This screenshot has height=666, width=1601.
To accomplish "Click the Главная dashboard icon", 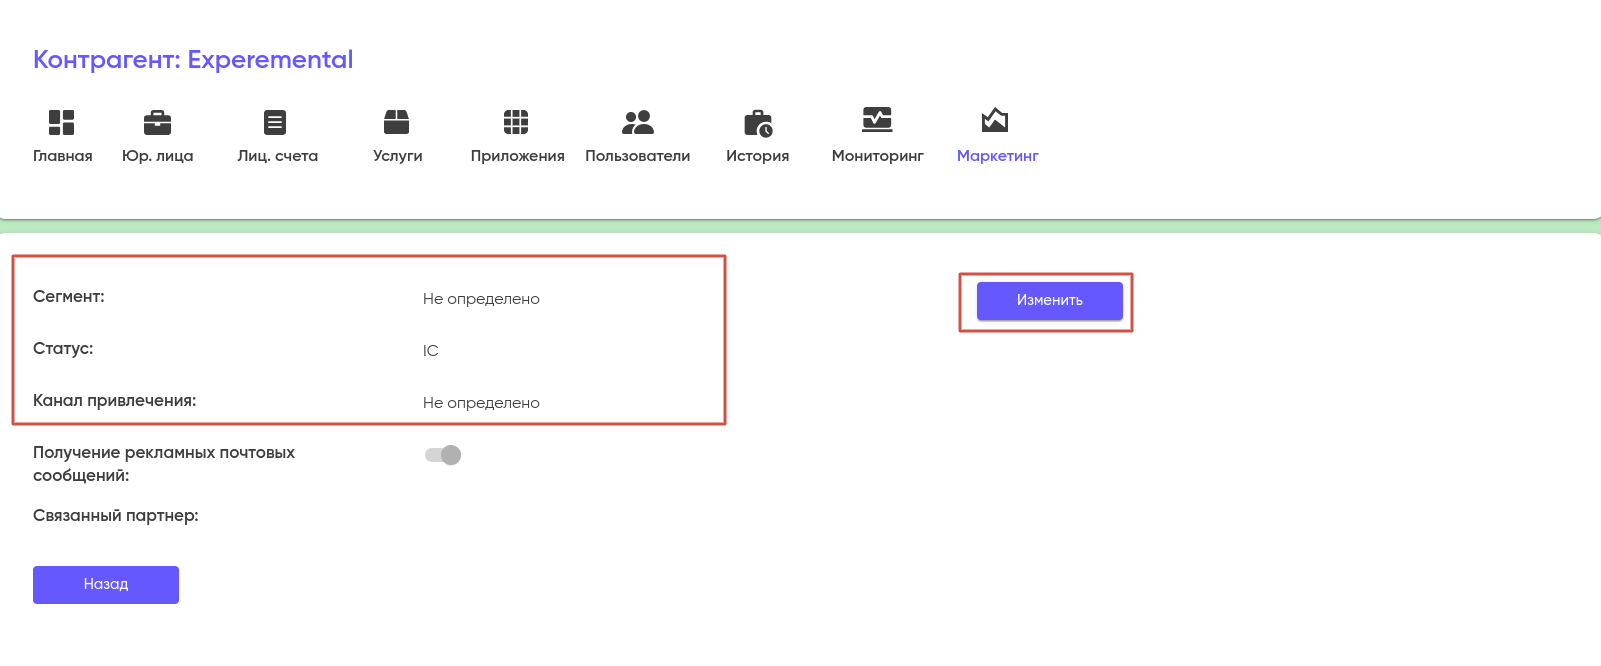I will 62,122.
